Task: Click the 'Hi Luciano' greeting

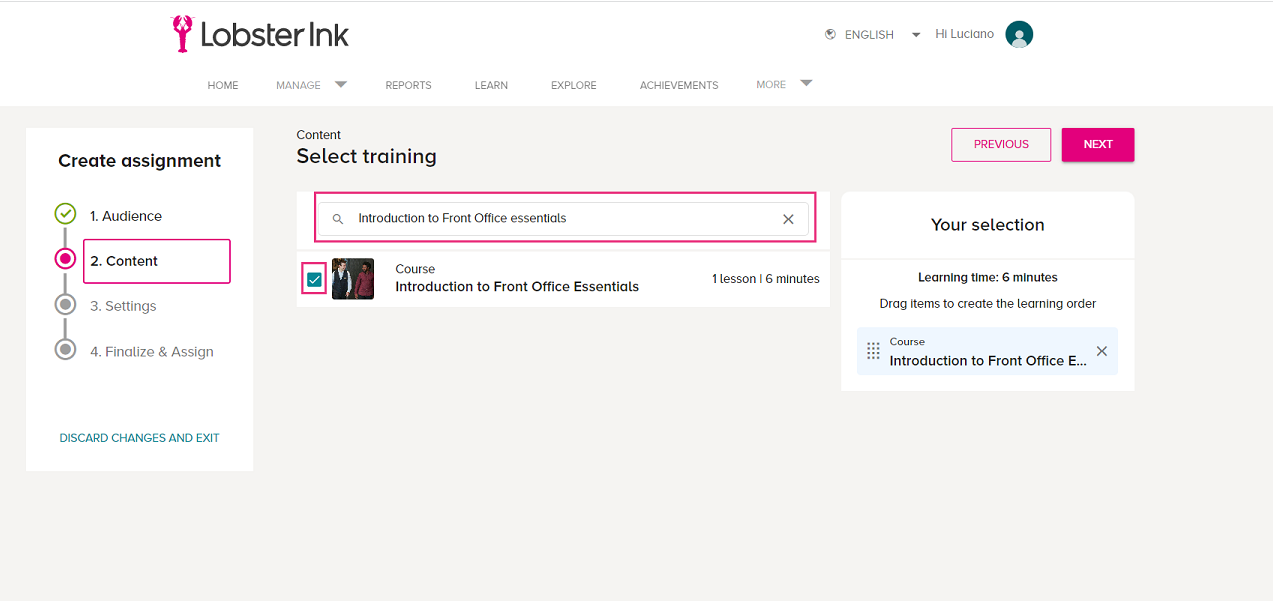Action: point(964,34)
